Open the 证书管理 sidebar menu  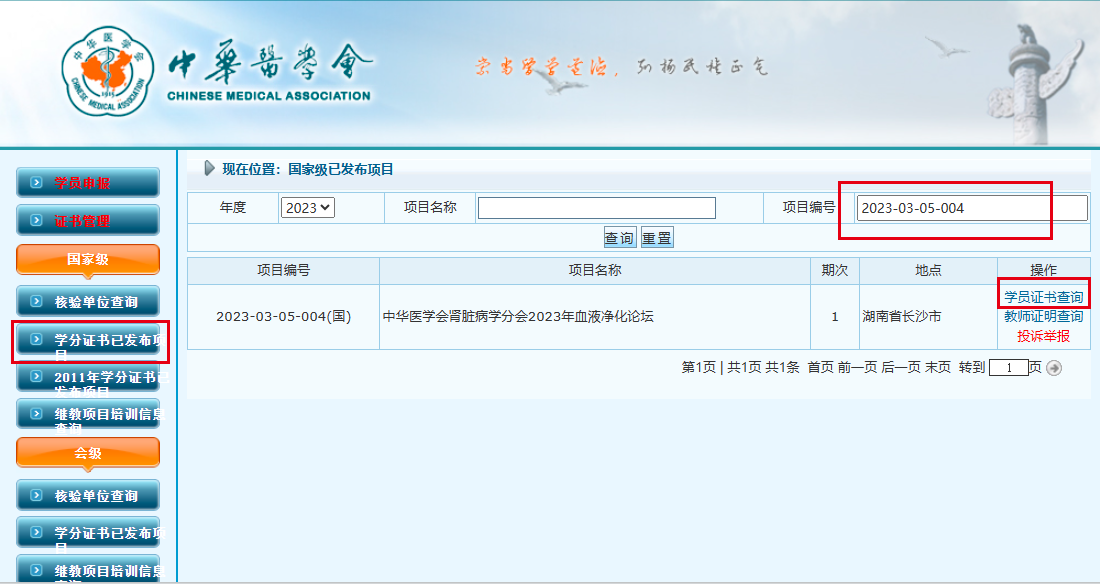click(88, 220)
